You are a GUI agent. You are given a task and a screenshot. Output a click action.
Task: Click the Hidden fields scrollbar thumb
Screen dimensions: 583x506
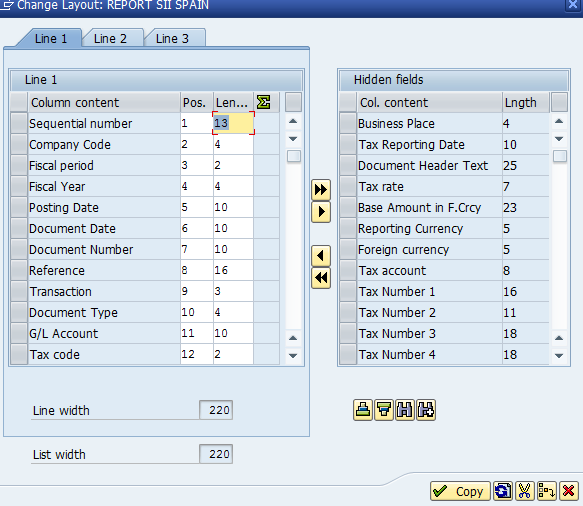point(560,156)
